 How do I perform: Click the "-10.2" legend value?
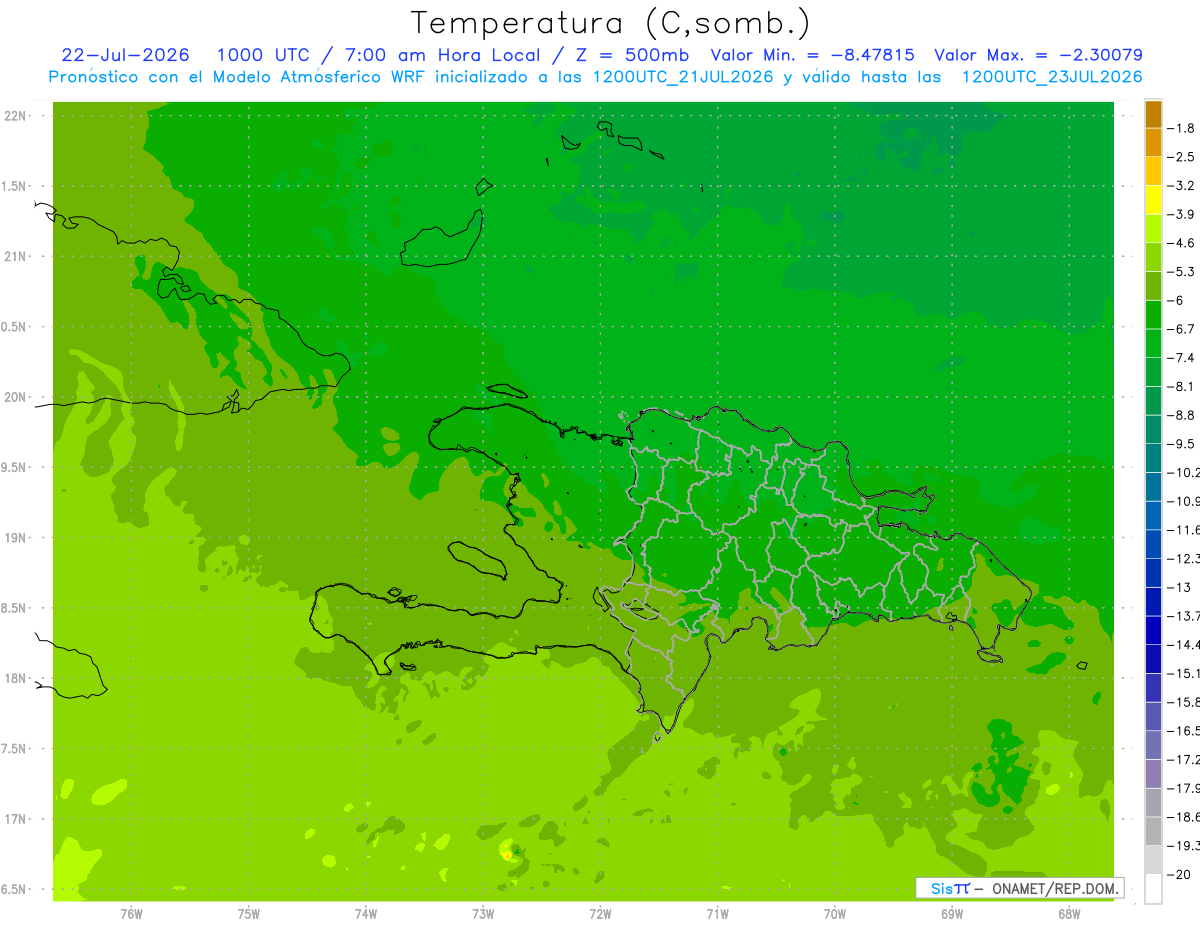click(1184, 472)
